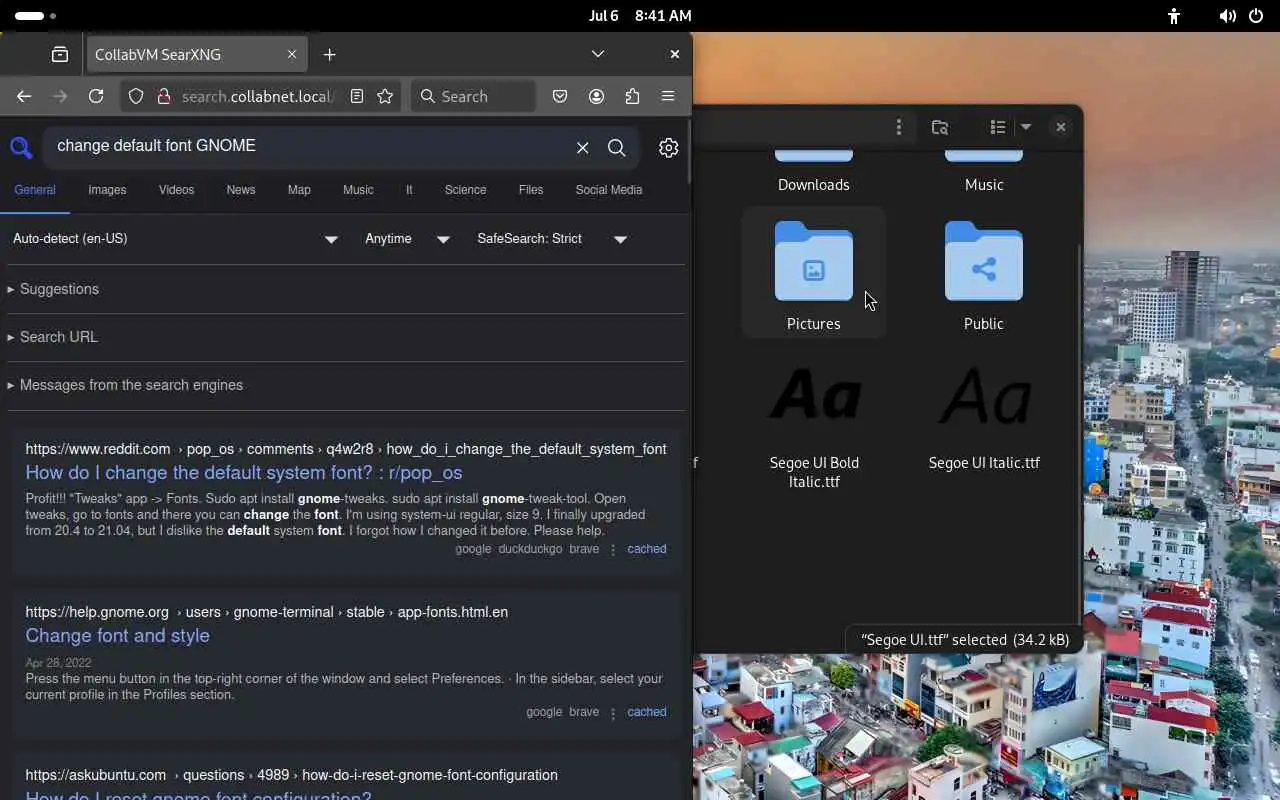Viewport: 1280px width, 800px height.
Task: Open Files window three-dot menu
Action: click(x=899, y=127)
